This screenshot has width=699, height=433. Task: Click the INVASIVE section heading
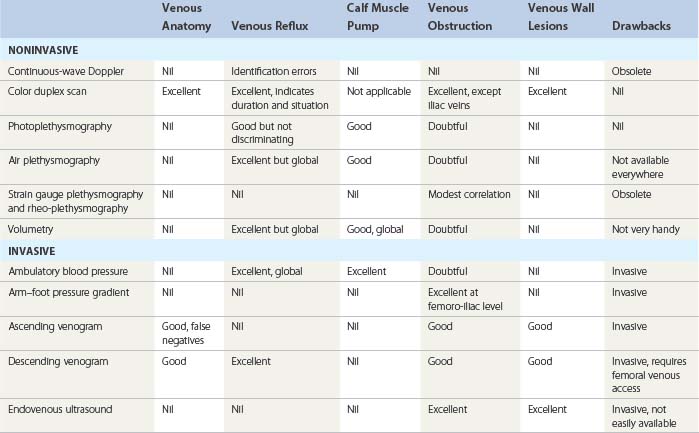pyautogui.click(x=32, y=250)
